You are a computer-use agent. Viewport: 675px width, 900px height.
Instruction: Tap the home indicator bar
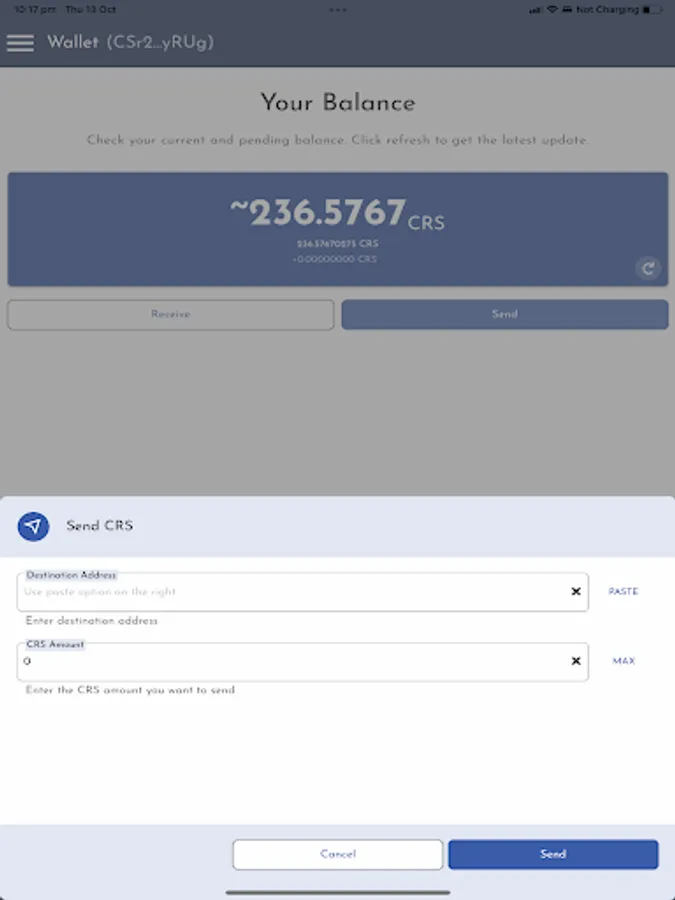pos(338,892)
